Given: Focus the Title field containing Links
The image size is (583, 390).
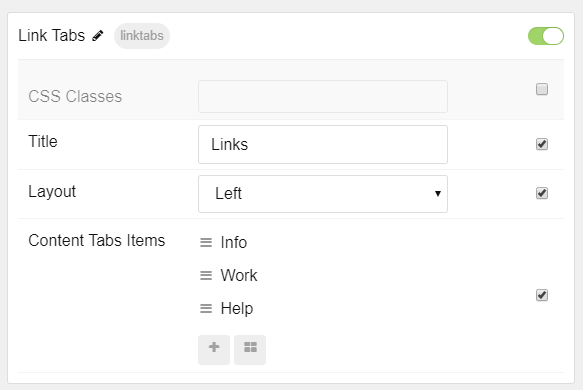Looking at the screenshot, I should click(323, 144).
